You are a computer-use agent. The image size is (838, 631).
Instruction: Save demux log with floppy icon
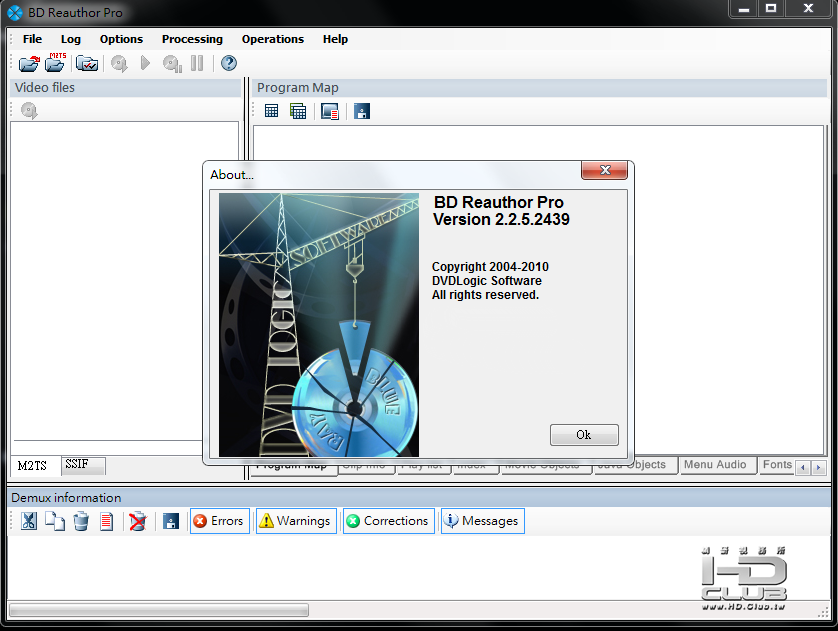[170, 521]
